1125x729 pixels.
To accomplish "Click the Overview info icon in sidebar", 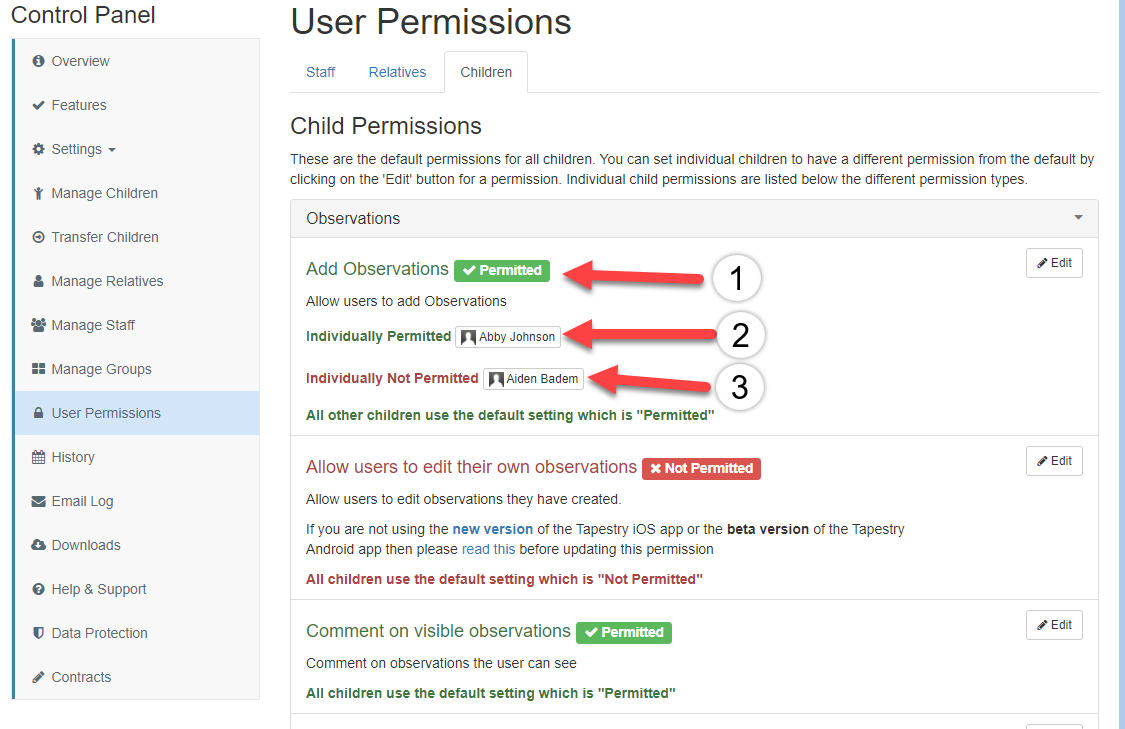I will click(x=39, y=61).
